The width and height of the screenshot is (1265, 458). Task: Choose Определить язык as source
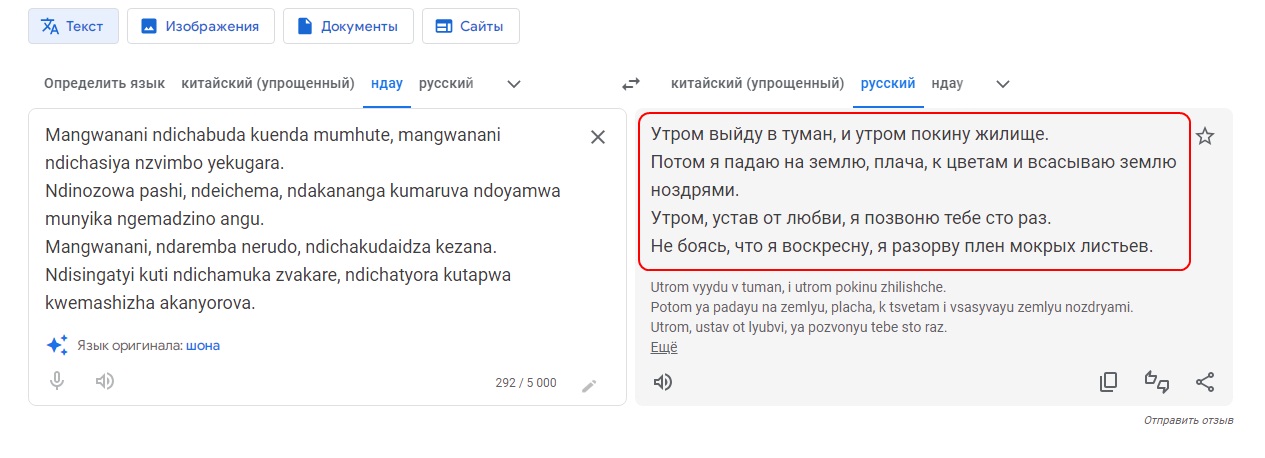point(104,83)
